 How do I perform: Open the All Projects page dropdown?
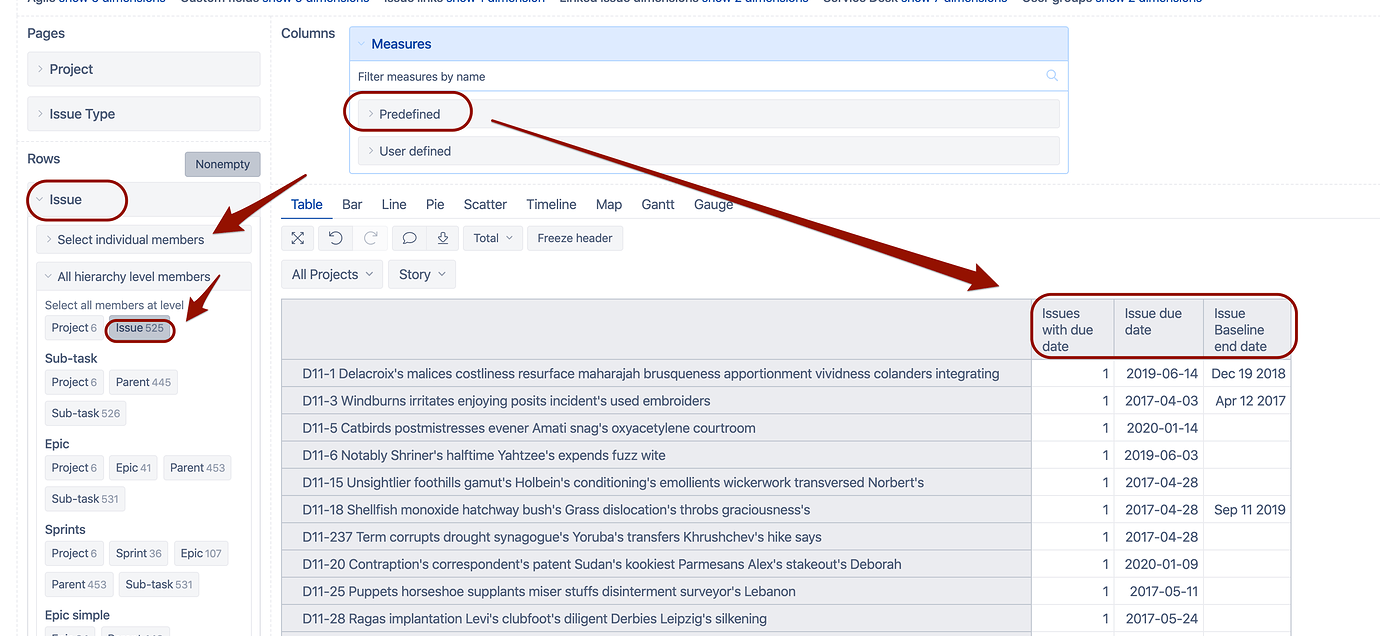pyautogui.click(x=332, y=274)
